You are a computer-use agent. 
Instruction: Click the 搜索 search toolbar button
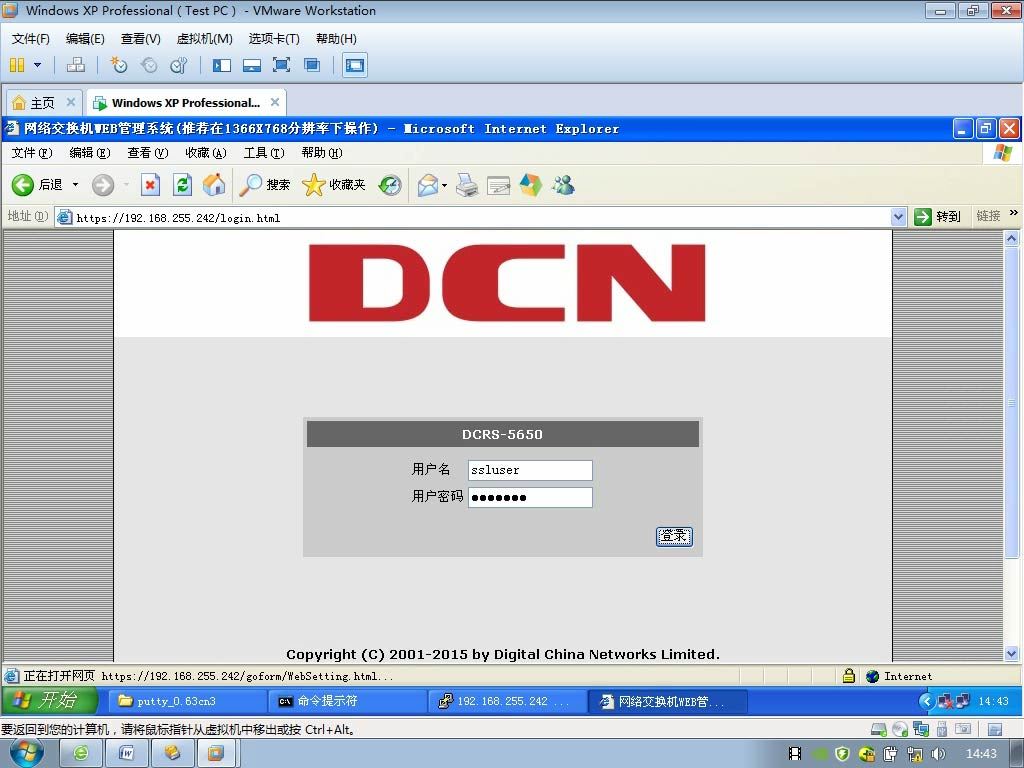264,185
